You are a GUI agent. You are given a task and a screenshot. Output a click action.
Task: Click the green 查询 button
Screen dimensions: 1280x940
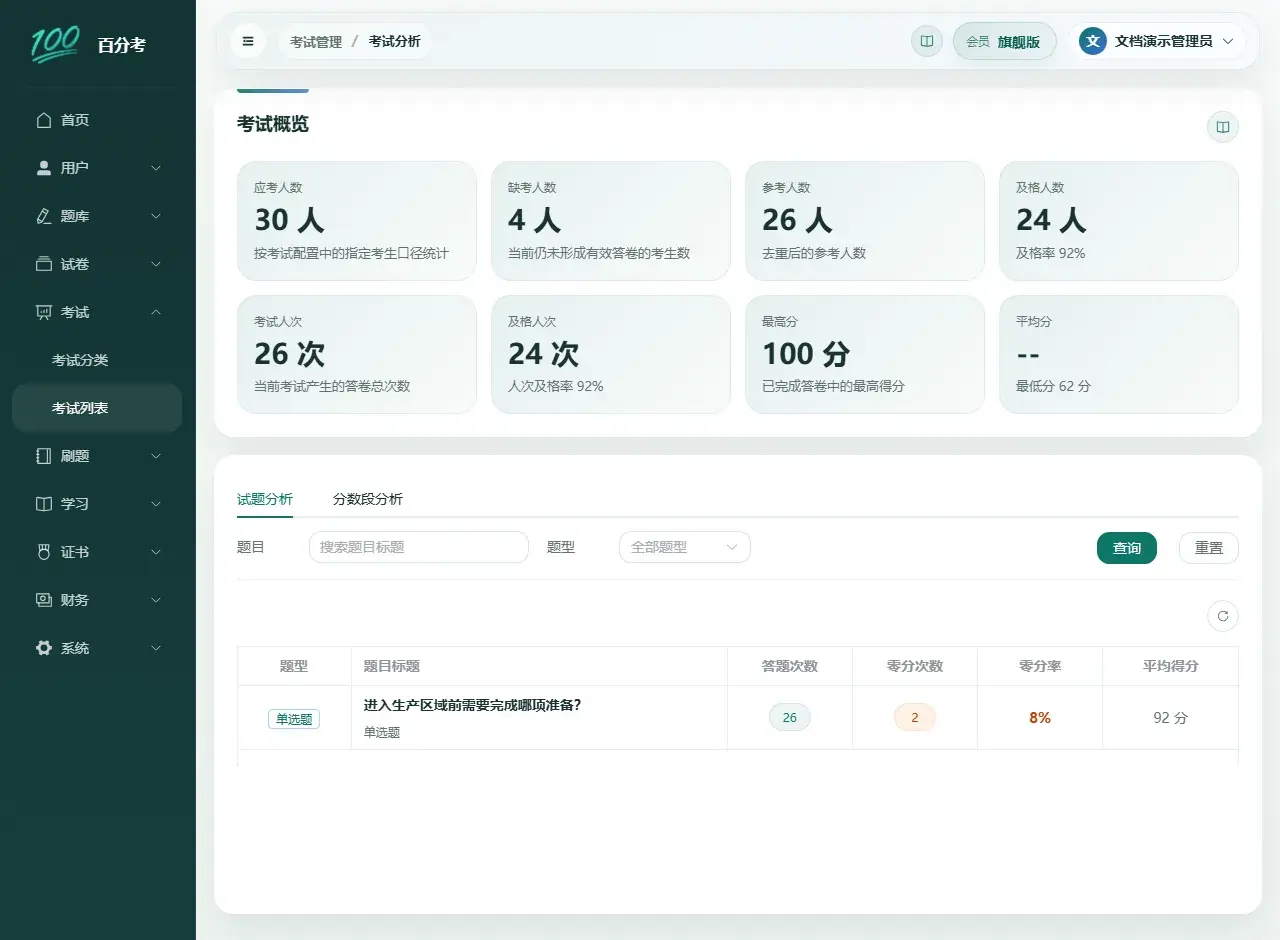click(x=1127, y=548)
